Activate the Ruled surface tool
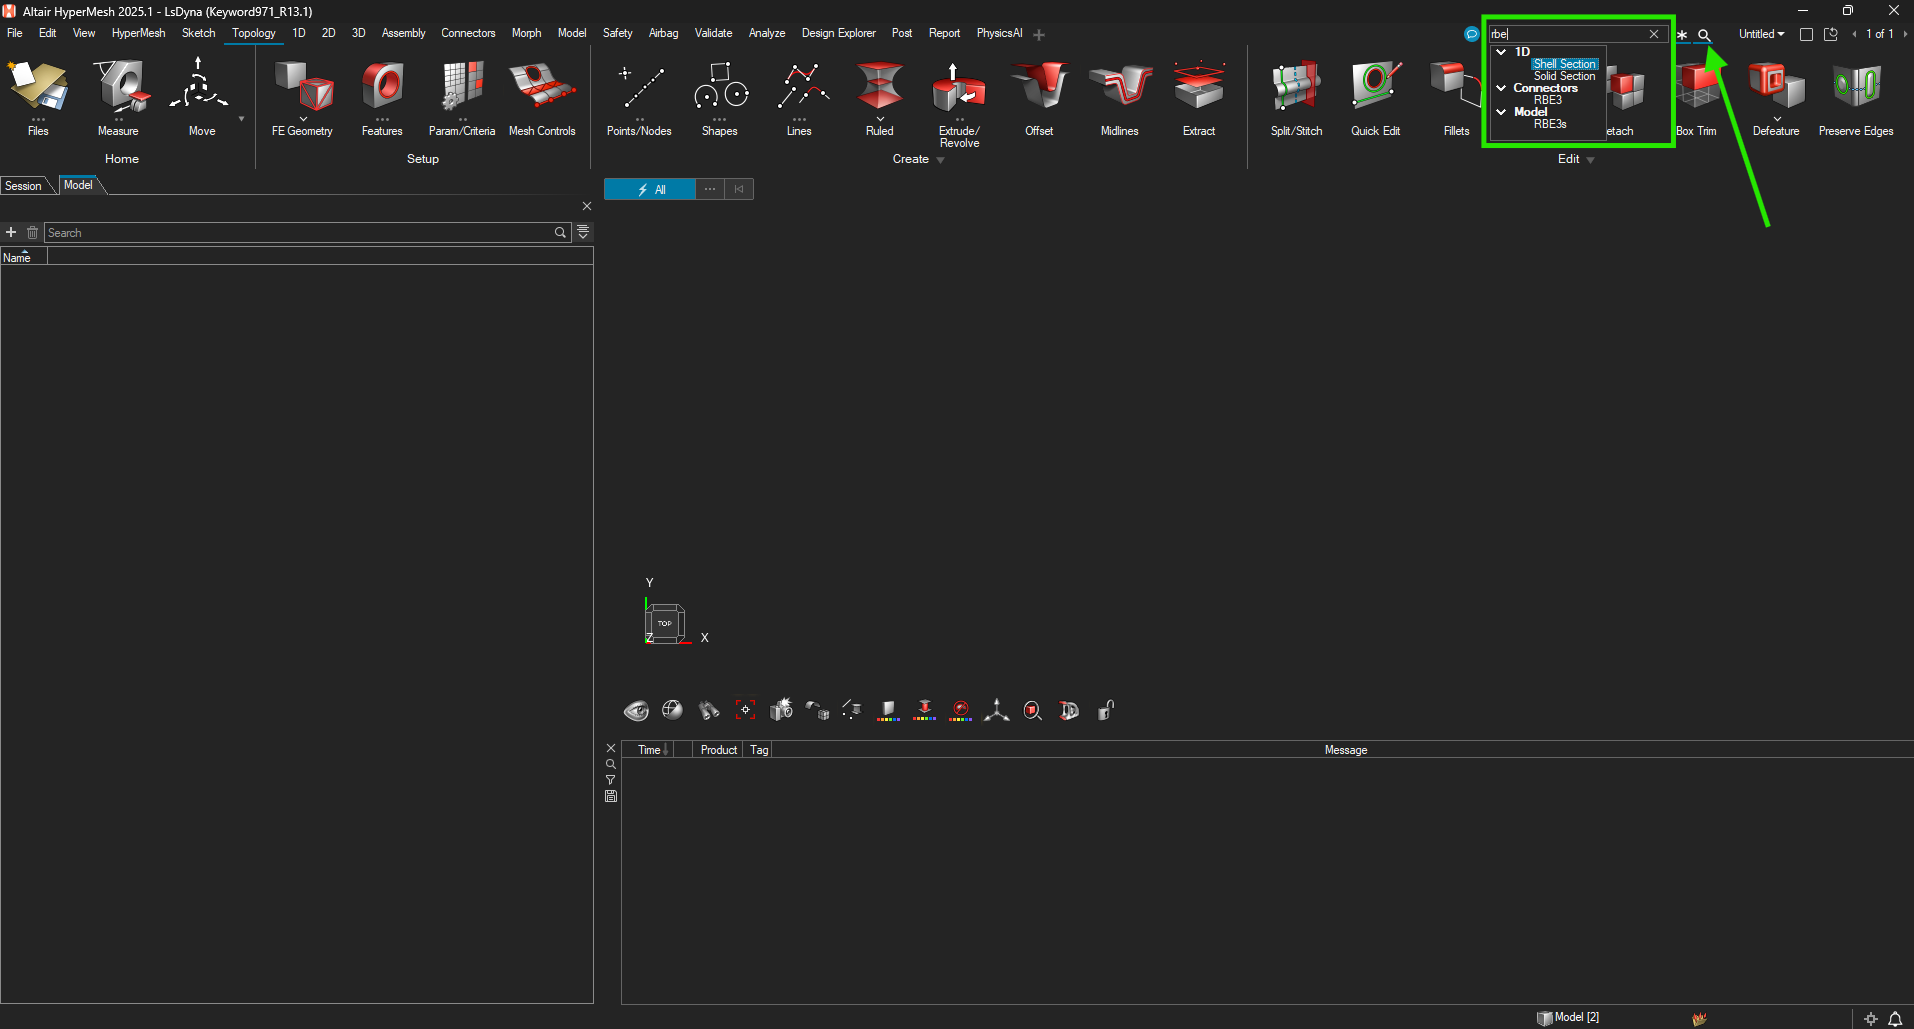Viewport: 1914px width, 1029px height. 880,97
